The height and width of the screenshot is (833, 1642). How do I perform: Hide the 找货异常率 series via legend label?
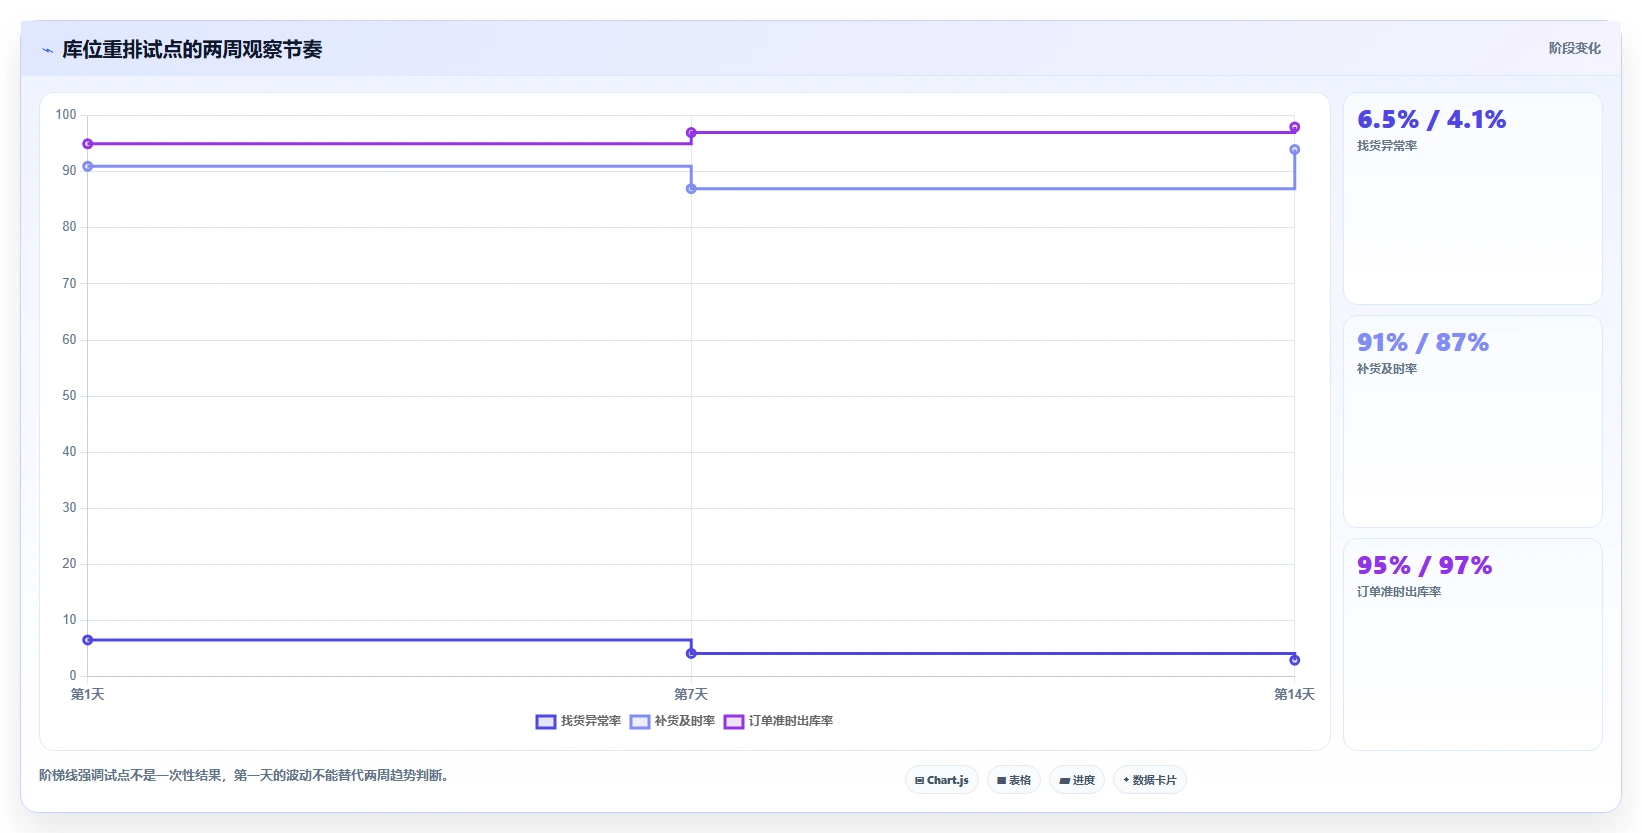pos(591,721)
